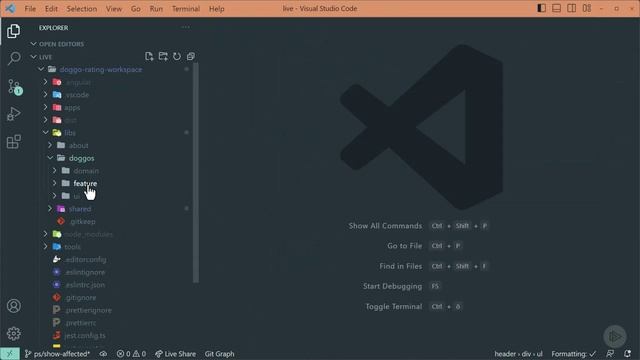Click the remote window indicator in status bar
Screen dimensions: 640x360
tap(9, 354)
